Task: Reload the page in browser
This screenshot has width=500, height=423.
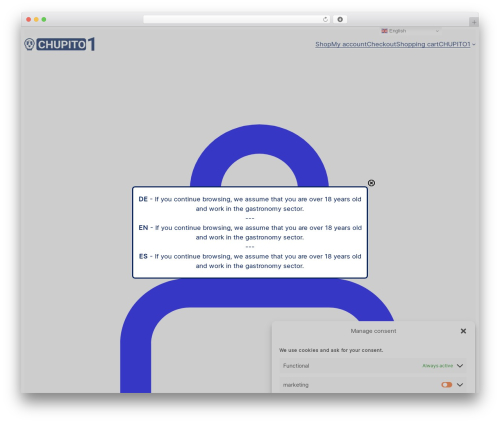Action: (x=325, y=19)
